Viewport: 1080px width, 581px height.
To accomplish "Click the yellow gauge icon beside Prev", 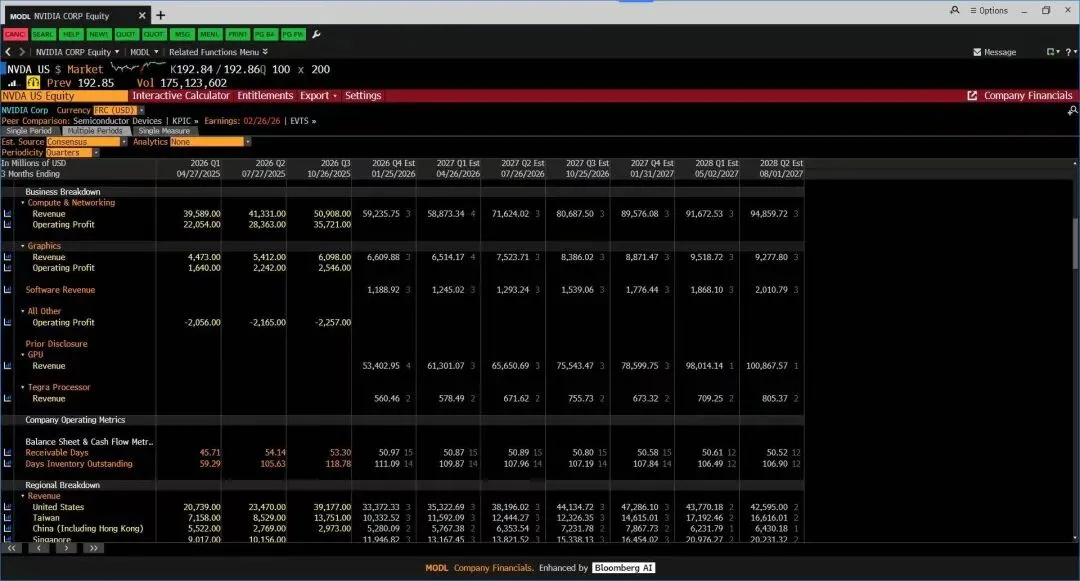I will [33, 83].
